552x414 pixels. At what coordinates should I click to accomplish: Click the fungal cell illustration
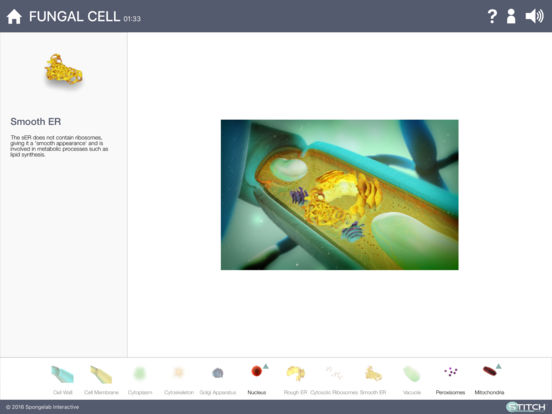click(x=339, y=195)
